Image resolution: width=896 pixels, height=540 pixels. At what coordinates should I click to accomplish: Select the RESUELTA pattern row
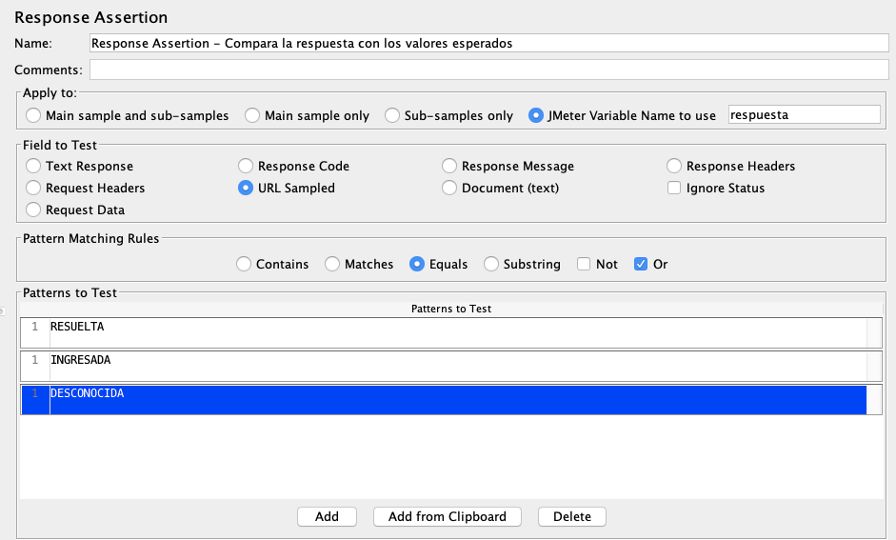451,333
